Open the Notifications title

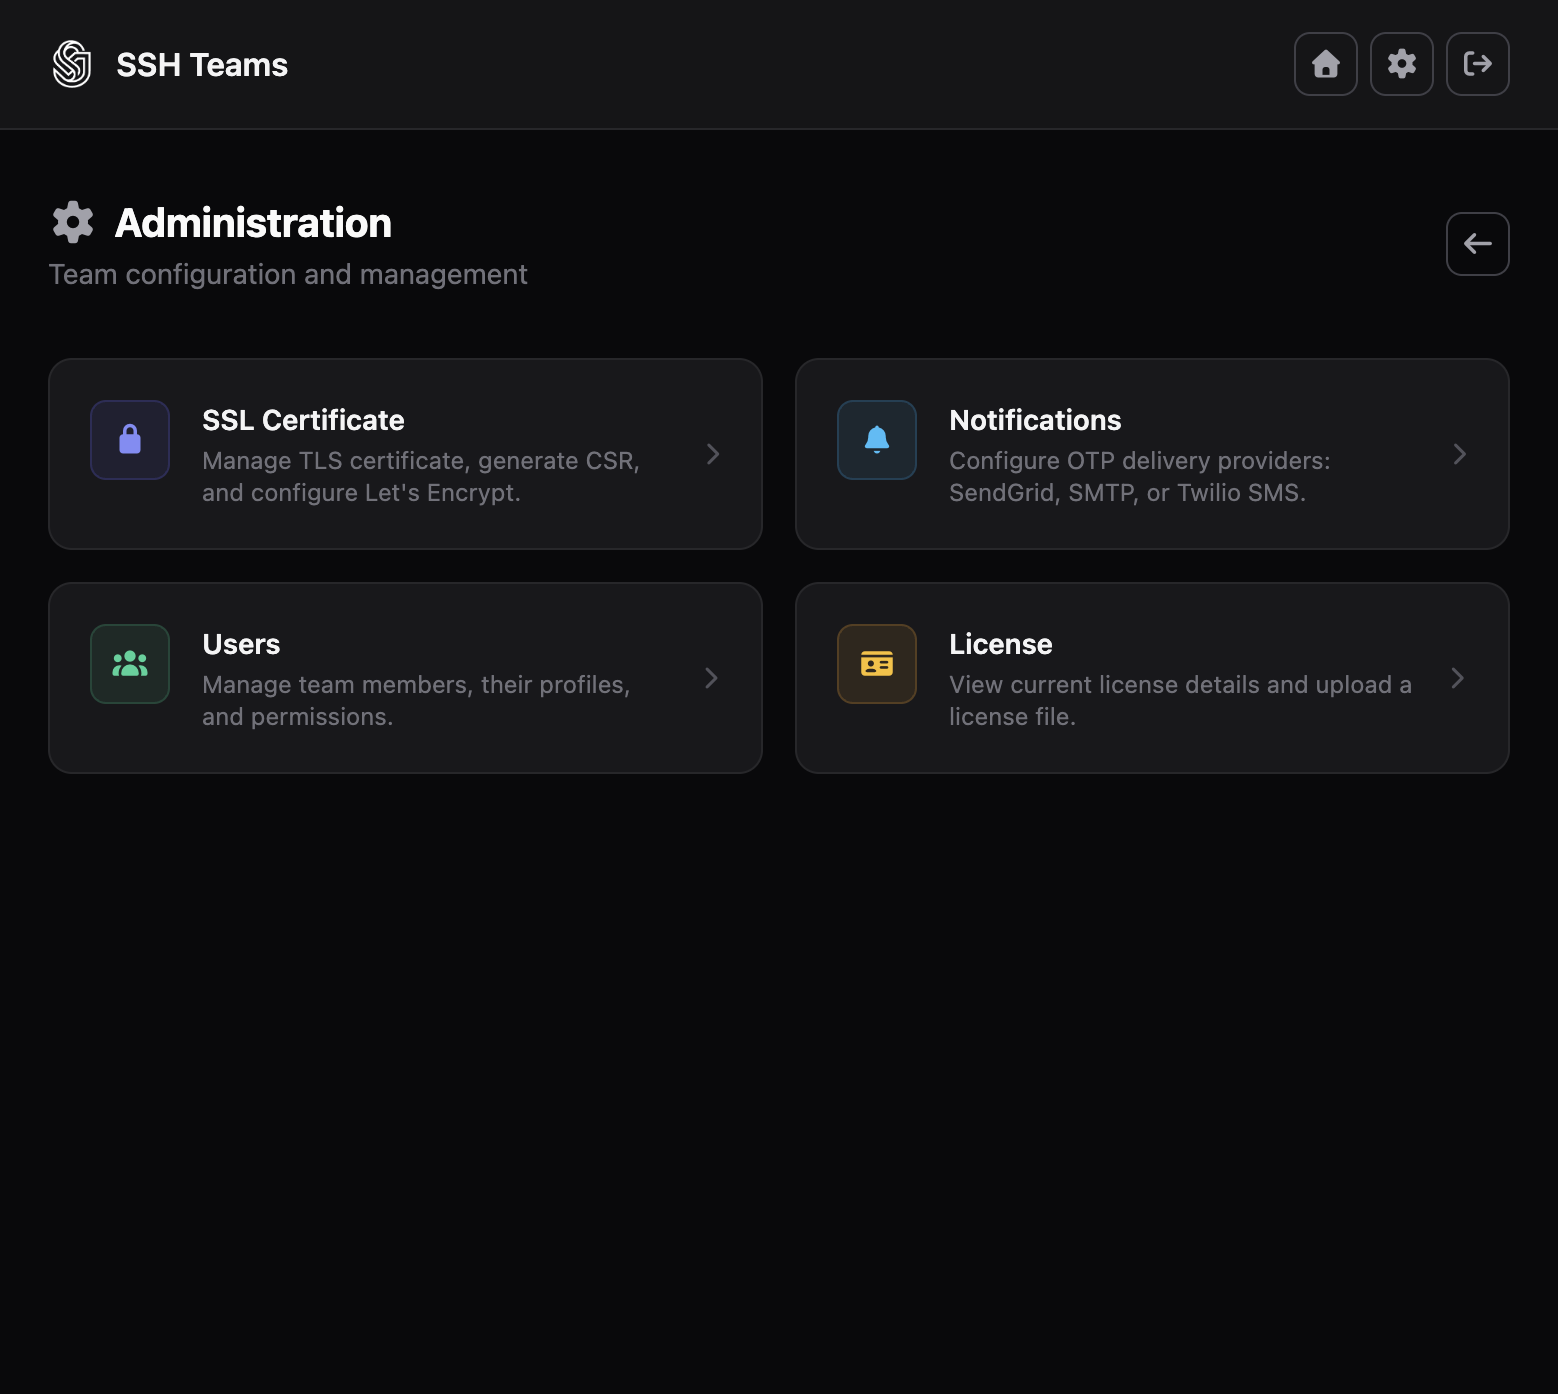click(1035, 420)
